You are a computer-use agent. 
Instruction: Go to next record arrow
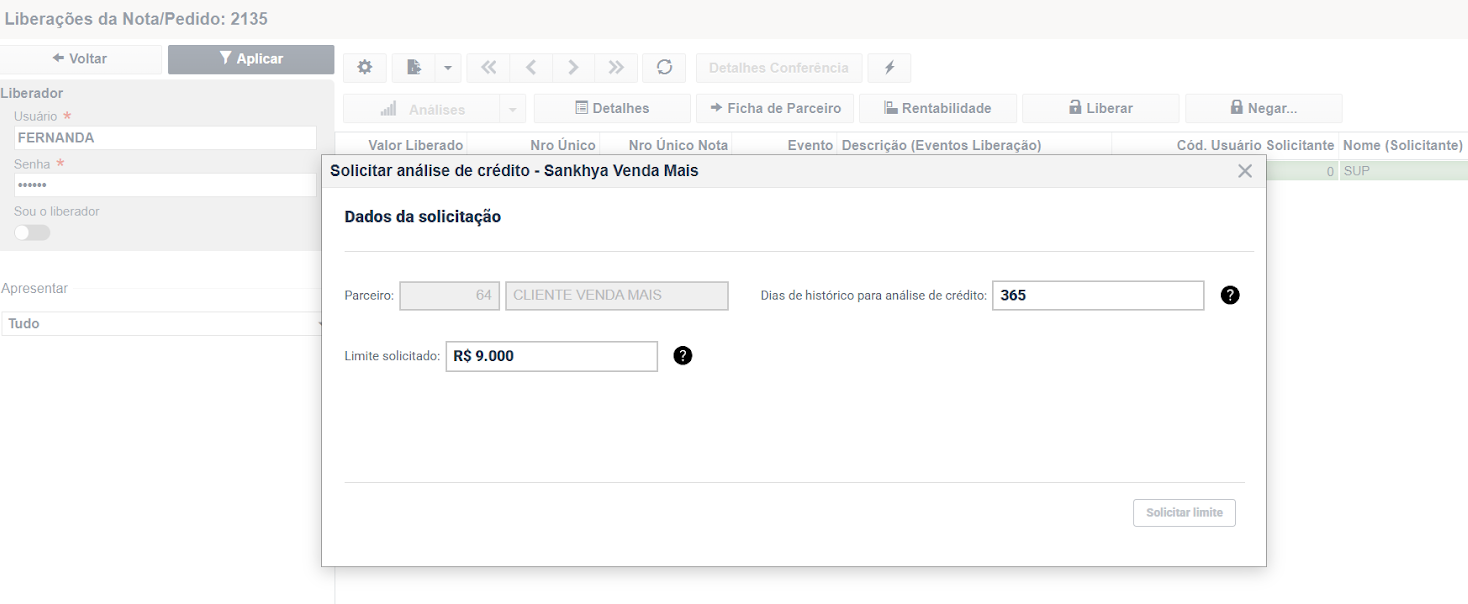coord(573,68)
